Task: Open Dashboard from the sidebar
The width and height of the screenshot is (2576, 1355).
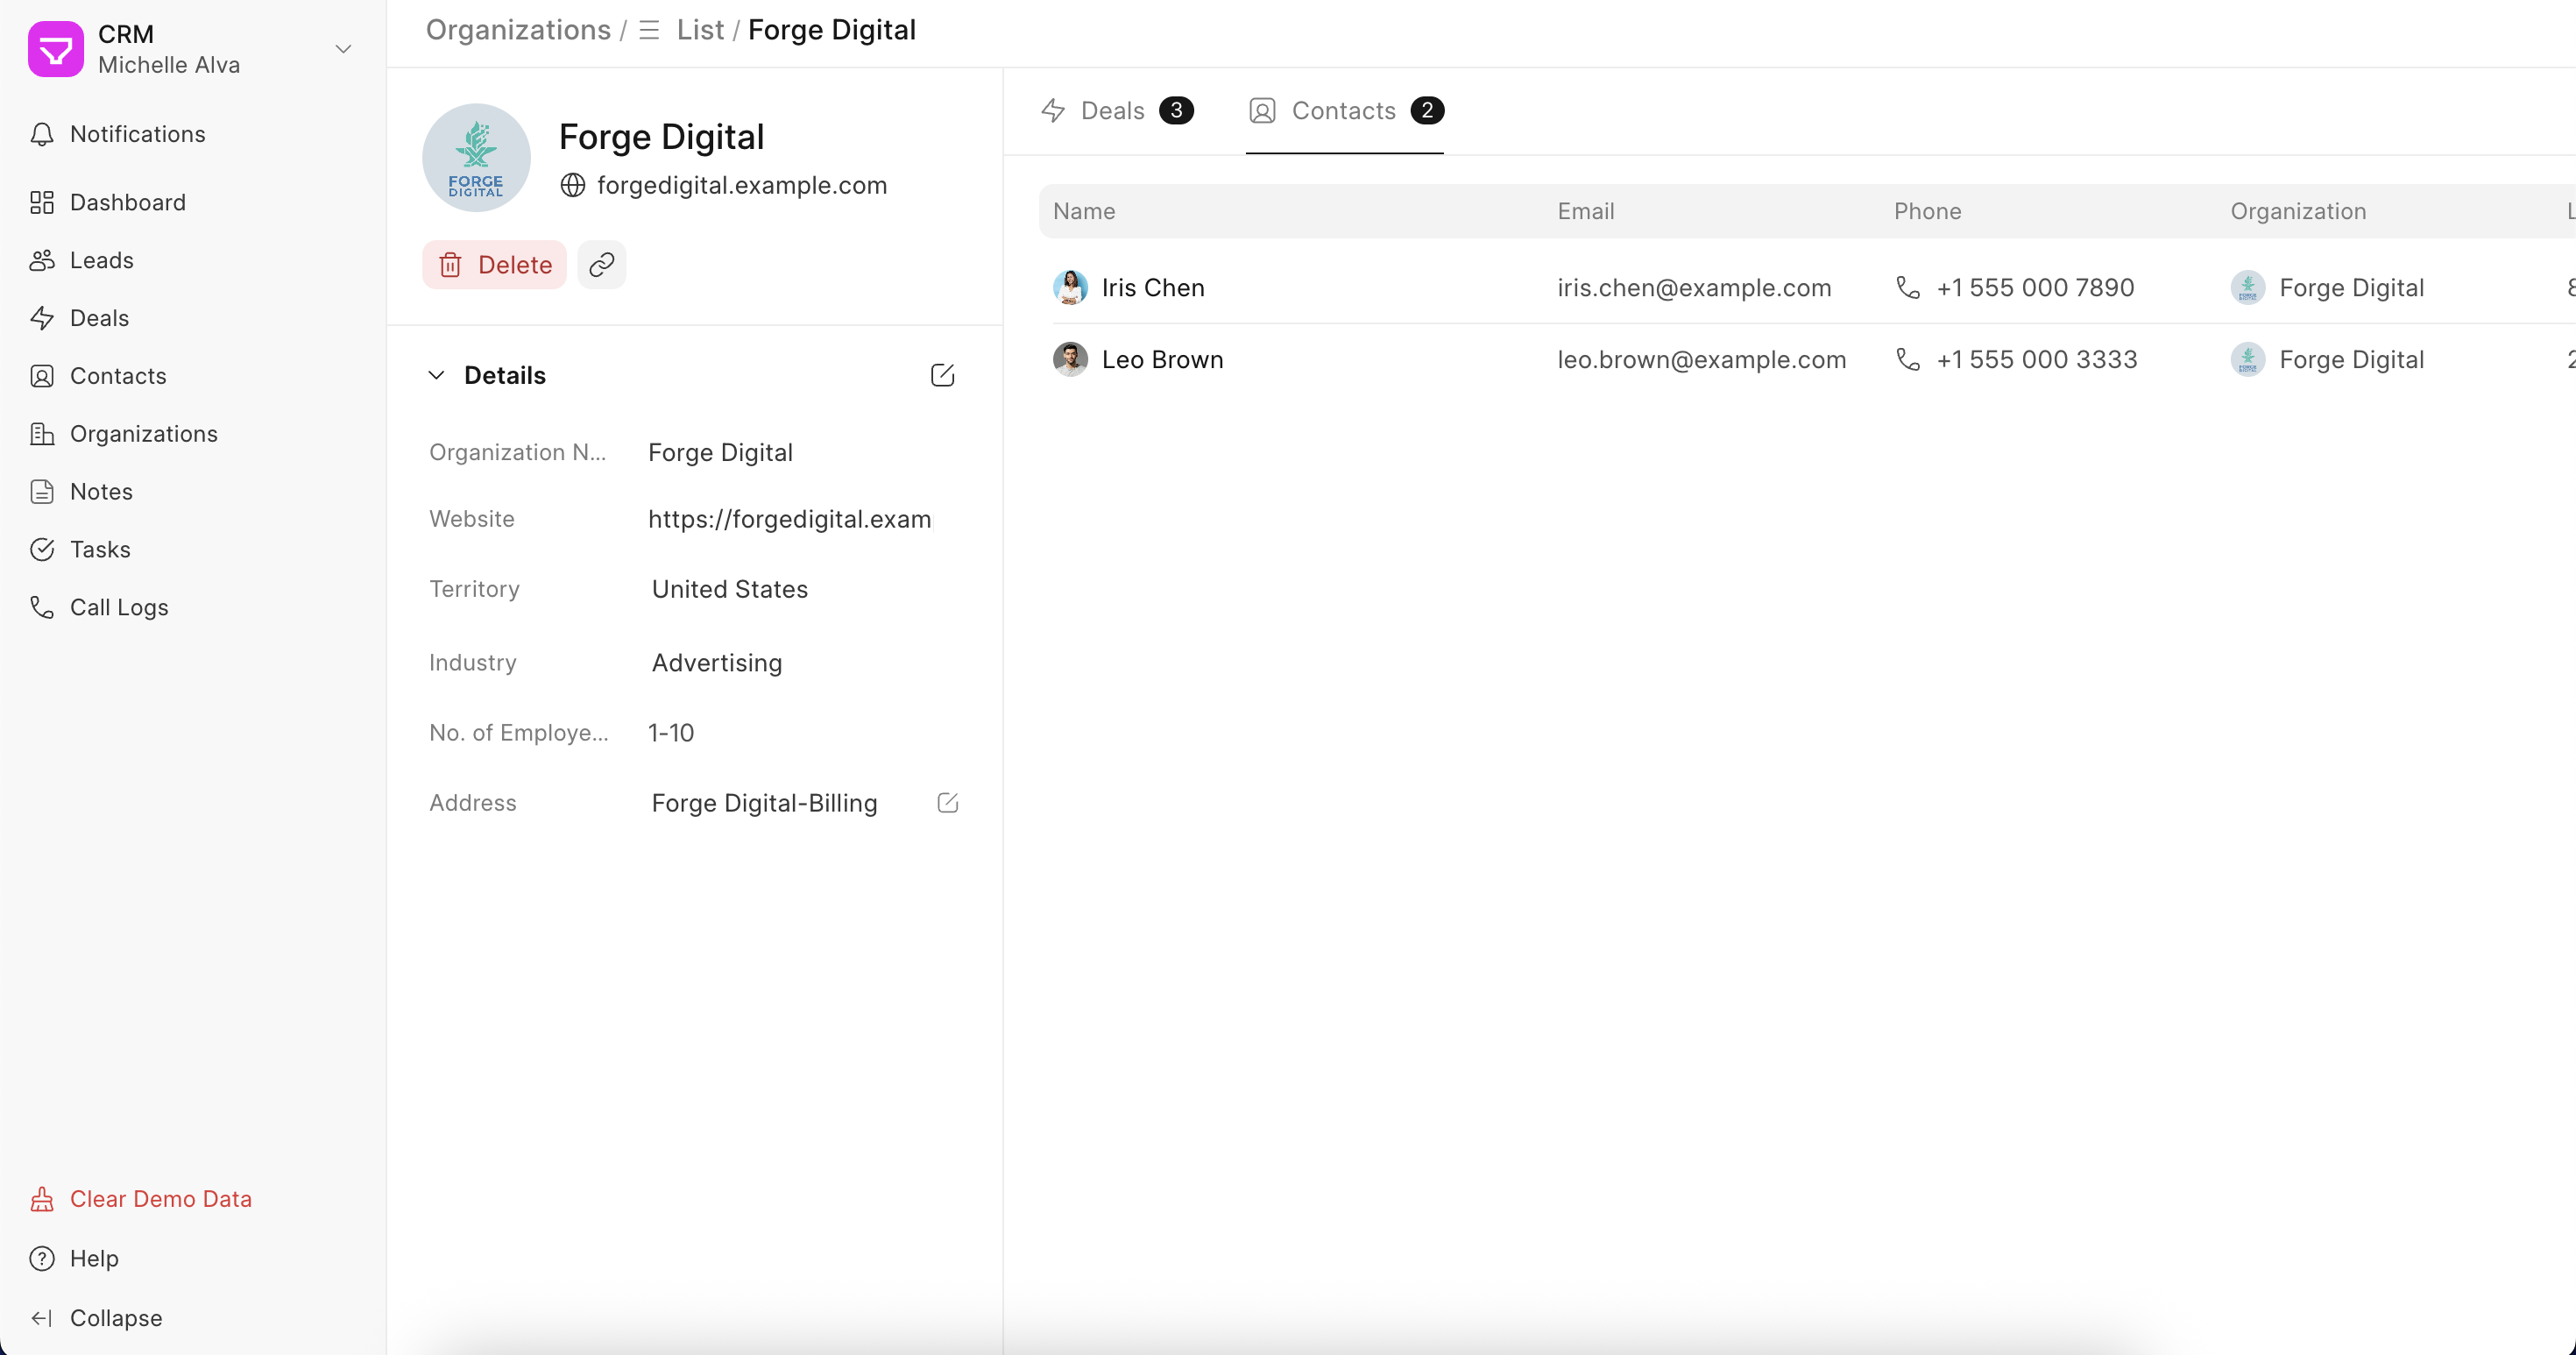Action: pyautogui.click(x=127, y=202)
